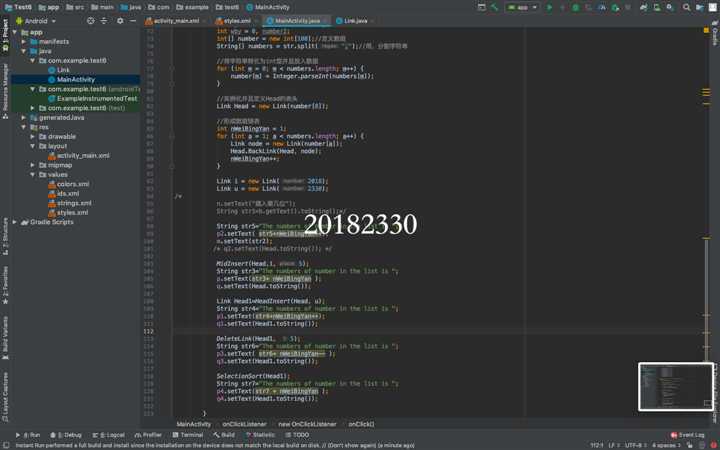Select the Link class in project tree
Viewport: 720px width, 450px height.
(63, 70)
